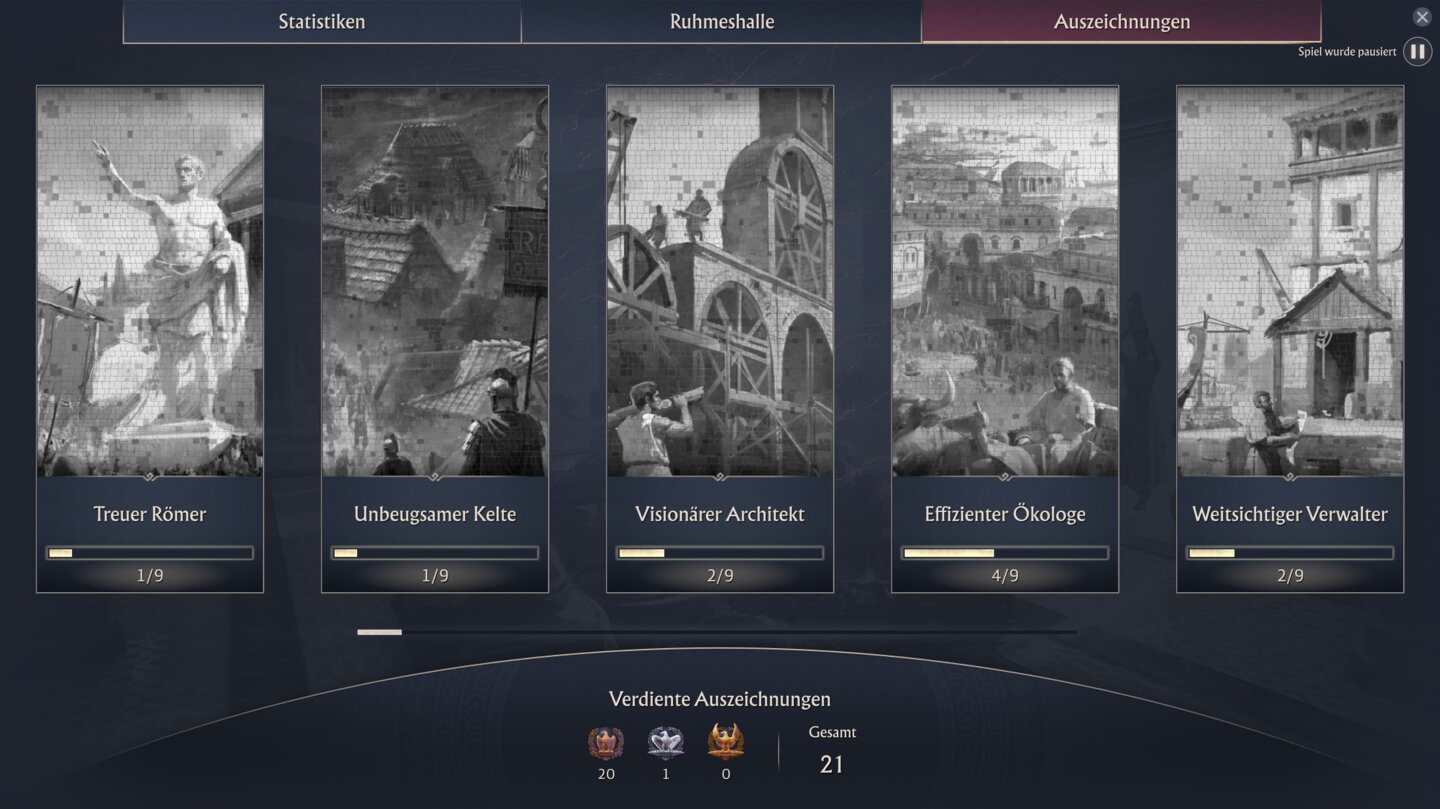Click the Effizienter Ökologe progress bar

coord(1005,553)
